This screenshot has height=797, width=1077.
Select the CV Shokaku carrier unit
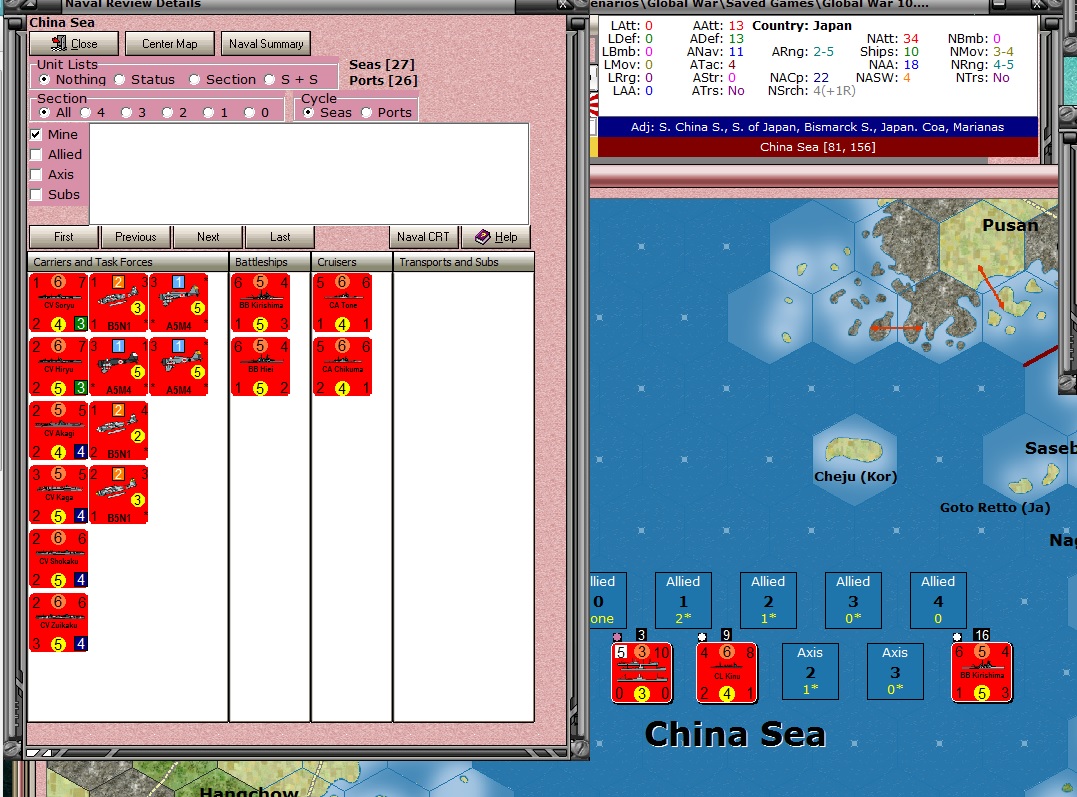click(58, 559)
